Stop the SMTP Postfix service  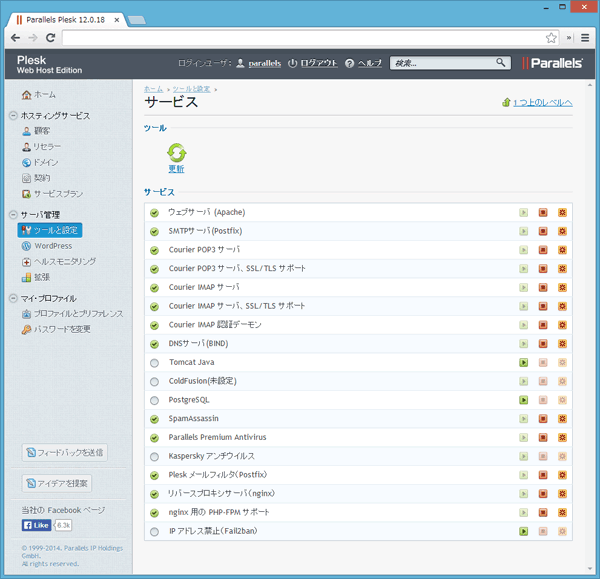[543, 231]
